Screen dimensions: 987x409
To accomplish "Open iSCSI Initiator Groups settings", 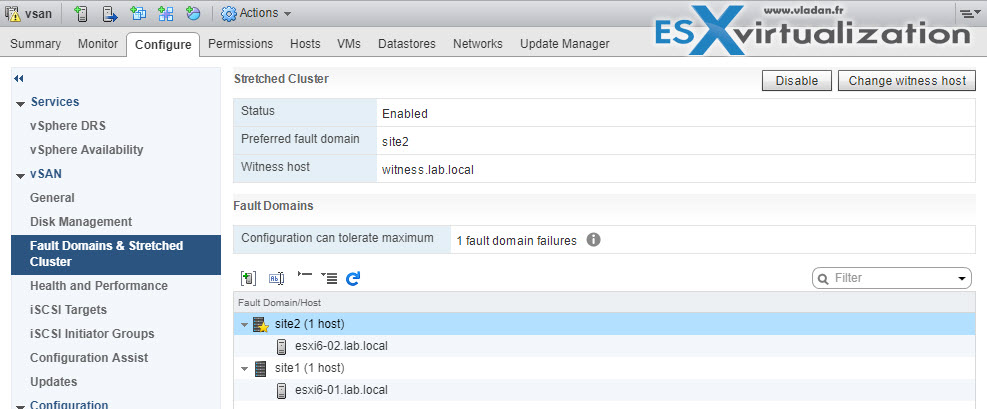I will click(x=92, y=333).
